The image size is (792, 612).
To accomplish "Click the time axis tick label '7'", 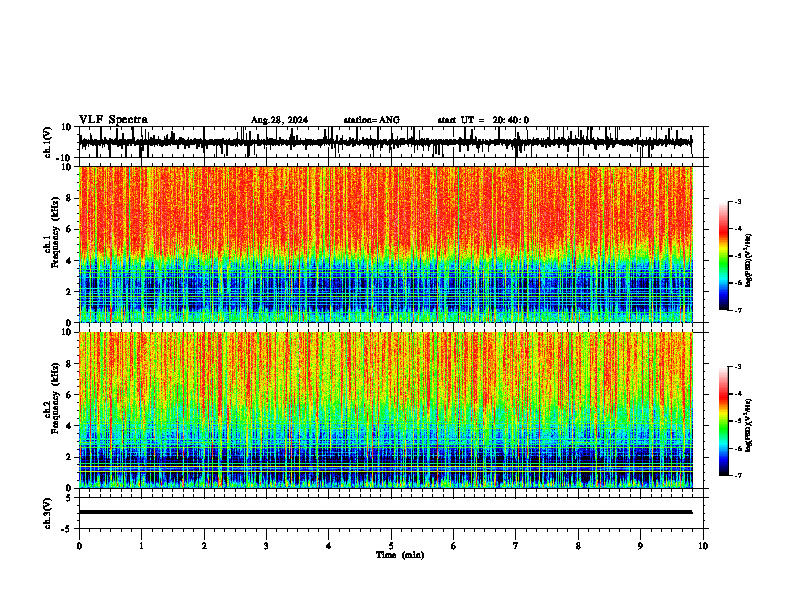I will tap(516, 546).
